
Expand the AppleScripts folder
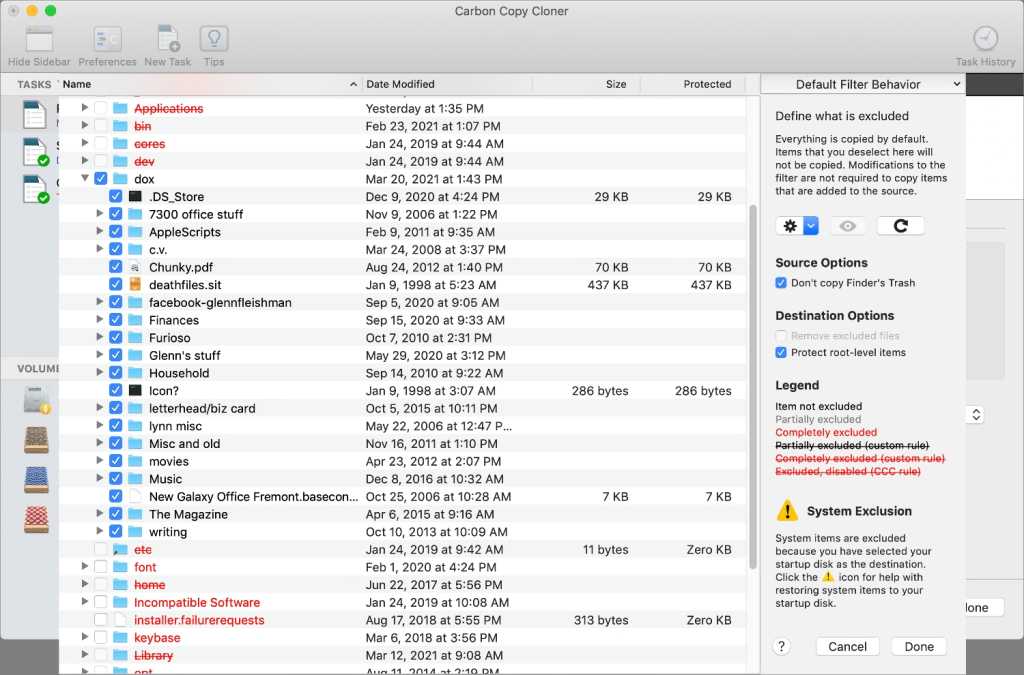point(99,231)
